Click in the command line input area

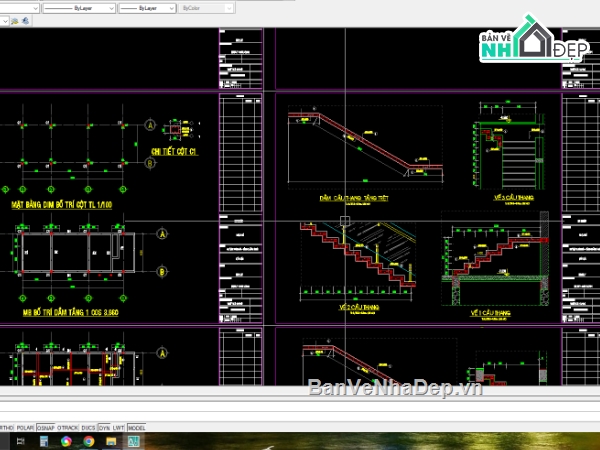(x=300, y=416)
